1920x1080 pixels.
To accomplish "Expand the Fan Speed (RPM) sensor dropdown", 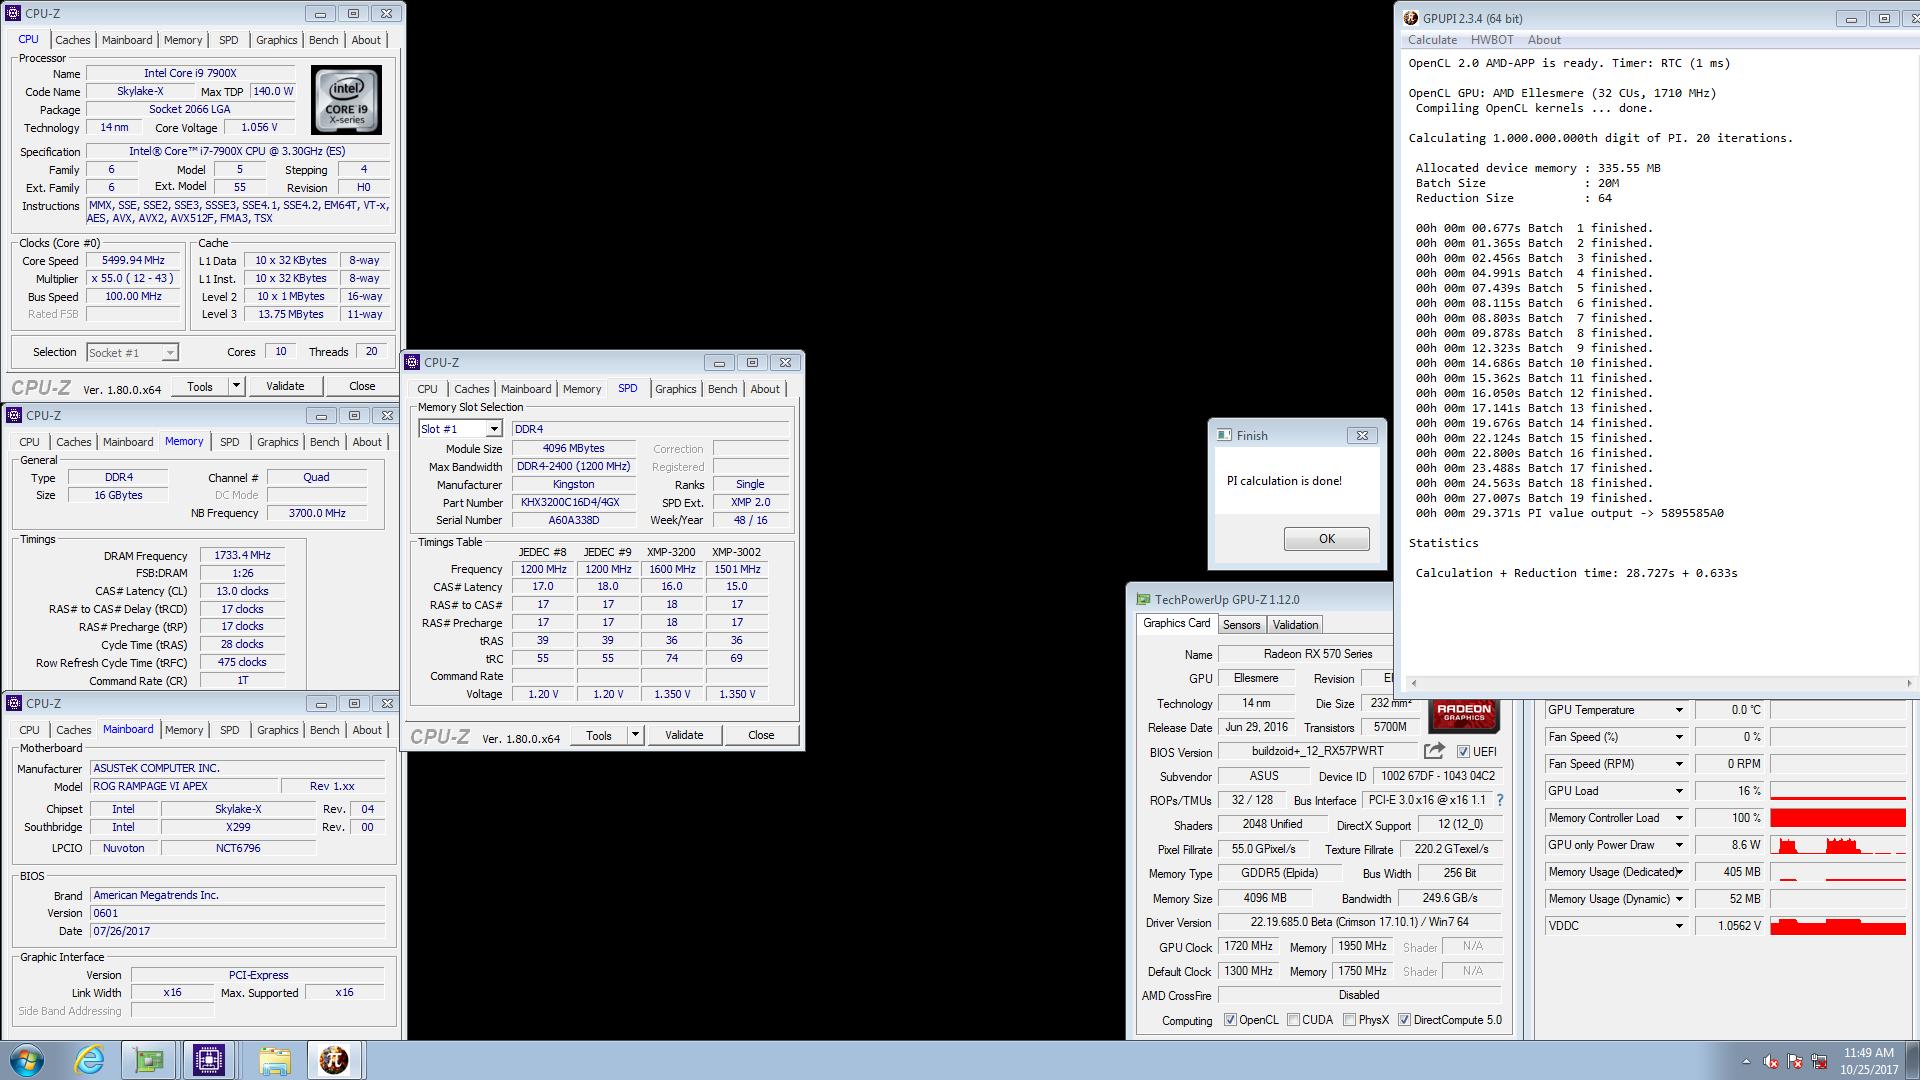I will point(1679,764).
